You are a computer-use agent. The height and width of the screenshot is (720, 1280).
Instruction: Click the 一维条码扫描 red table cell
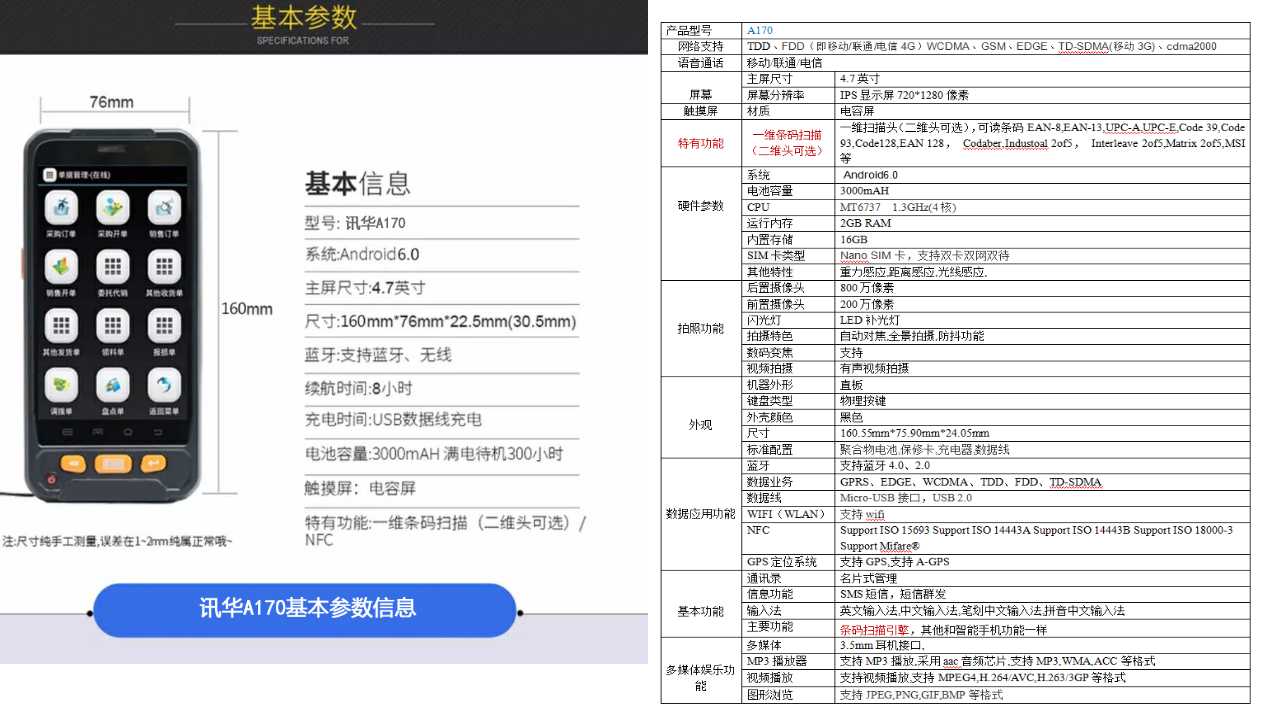coord(787,142)
